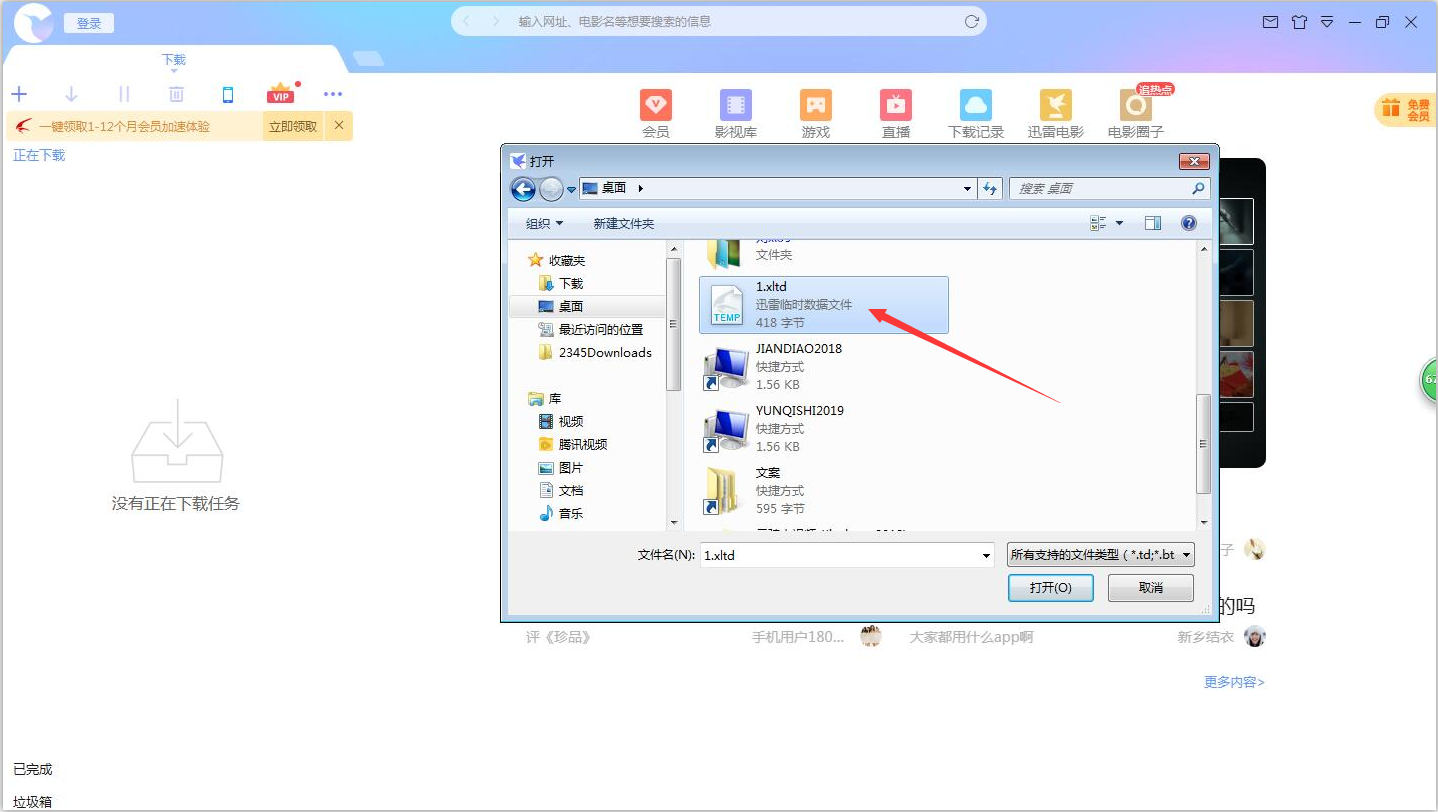Image resolution: width=1438 pixels, height=812 pixels.
Task: Click the mobile phone icon
Action: [x=228, y=94]
